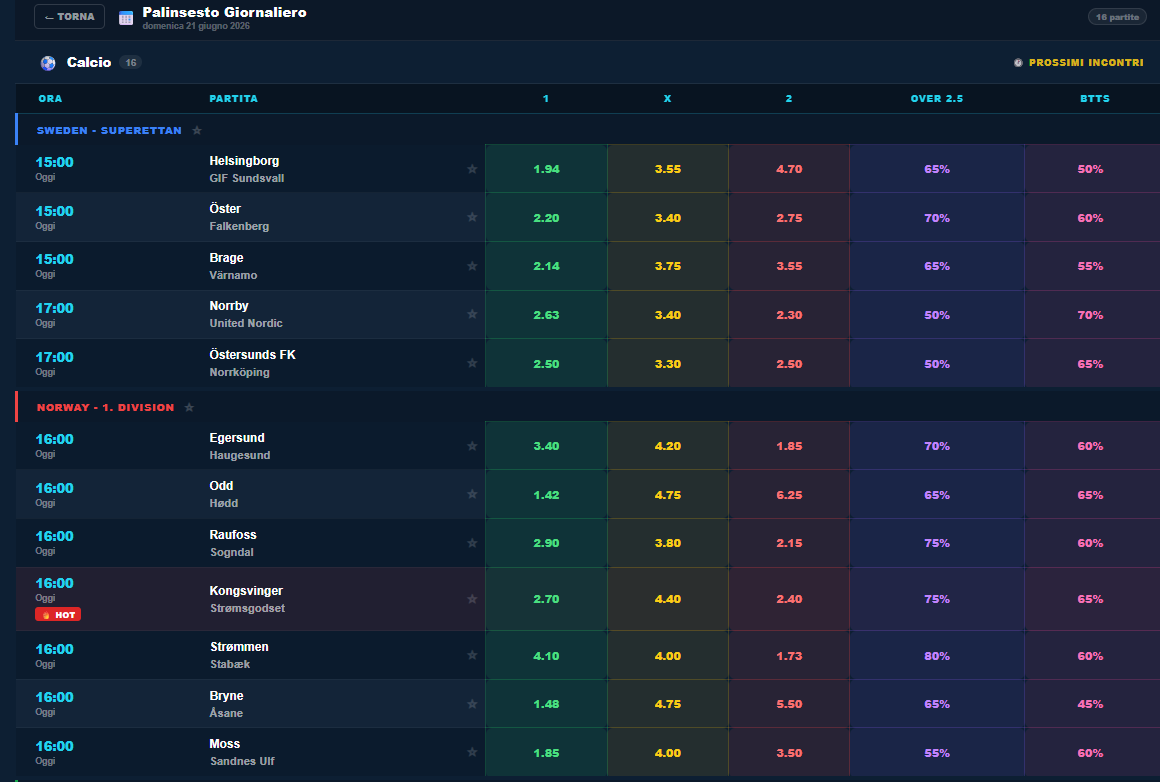Favorite the Helsingborg vs GIF Sundsvall match star
1160x782 pixels.
[x=472, y=169]
